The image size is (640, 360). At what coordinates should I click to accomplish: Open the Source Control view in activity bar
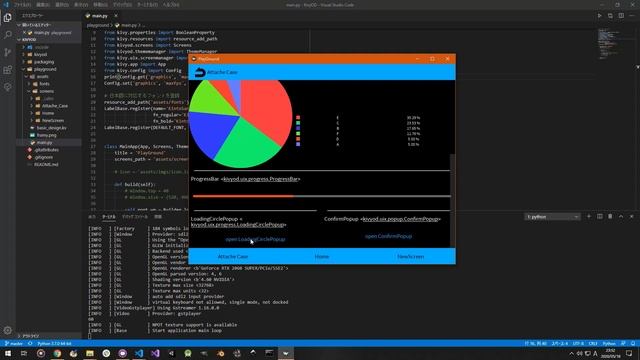8,52
